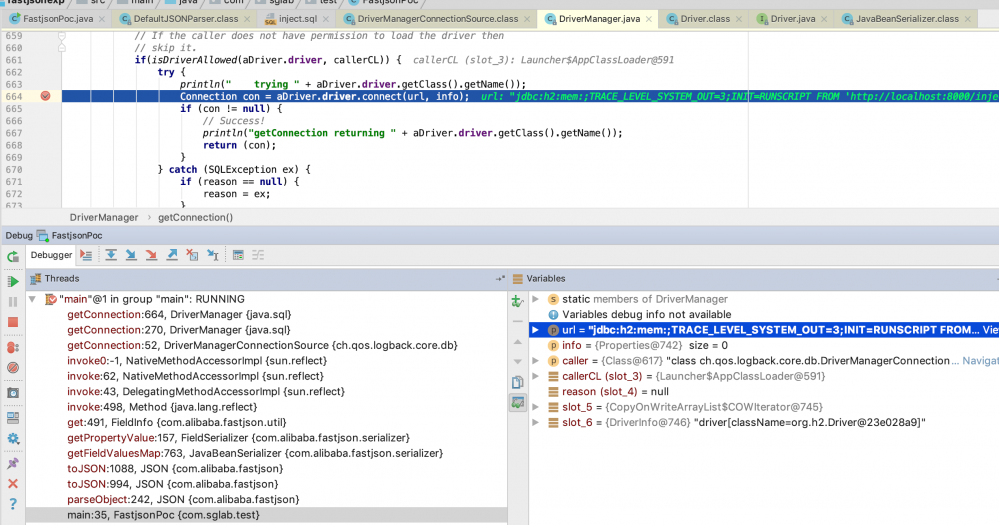Rerun FastjsonPoc debug session
The height and width of the screenshot is (525, 999).
click(13, 257)
